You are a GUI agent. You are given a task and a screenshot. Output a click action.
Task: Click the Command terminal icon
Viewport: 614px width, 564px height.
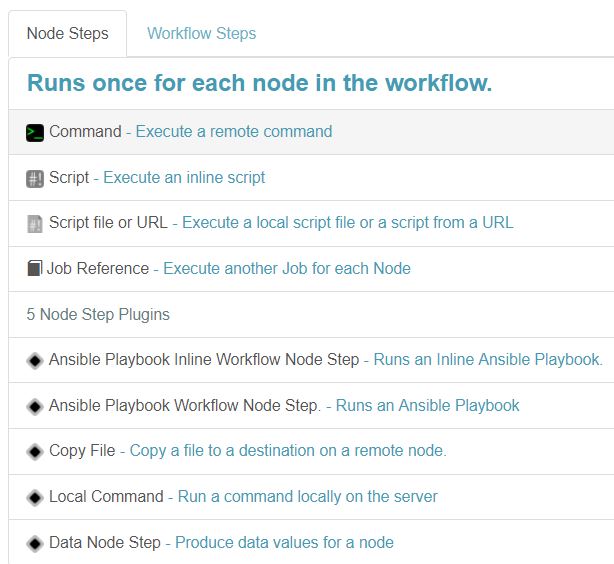pos(35,132)
